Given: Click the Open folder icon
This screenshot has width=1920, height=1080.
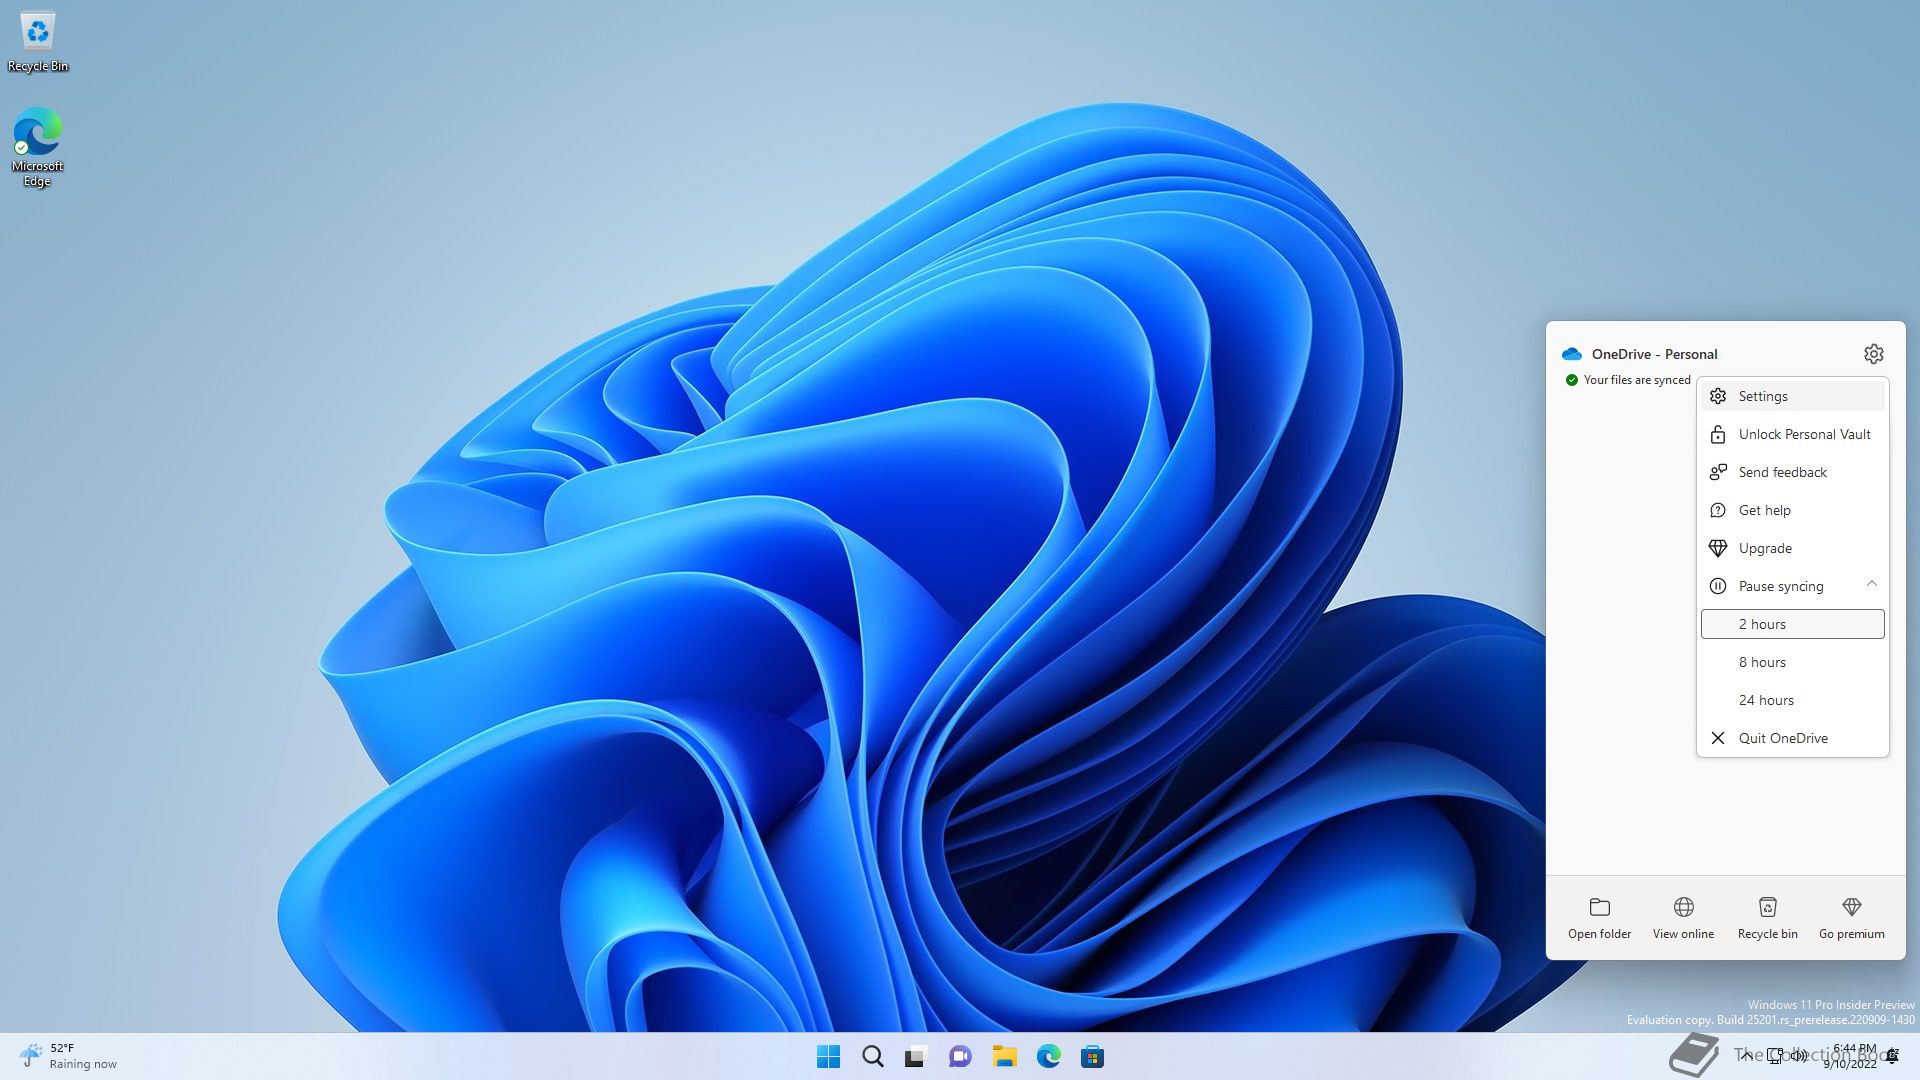Looking at the screenshot, I should 1599,917.
